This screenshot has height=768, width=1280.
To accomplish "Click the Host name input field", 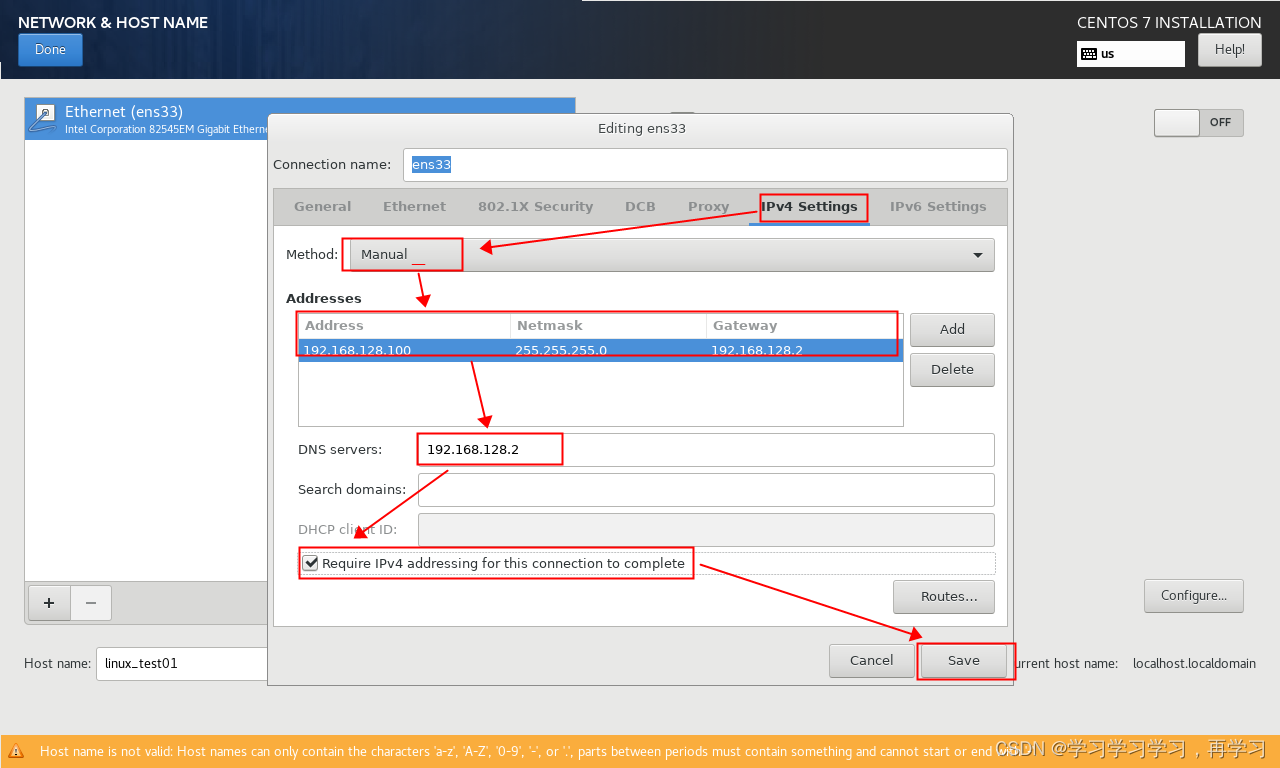I will click(182, 663).
